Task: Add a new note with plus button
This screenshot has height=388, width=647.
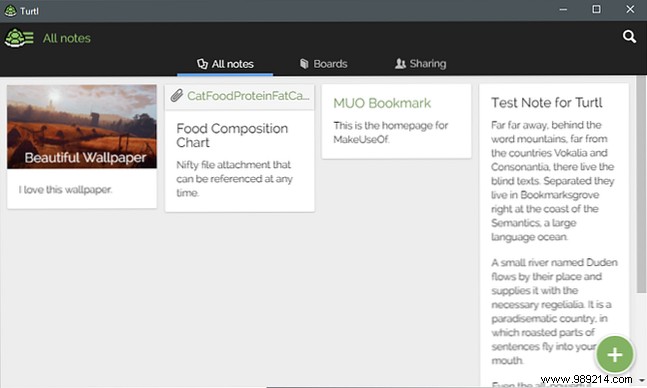Action: point(615,355)
